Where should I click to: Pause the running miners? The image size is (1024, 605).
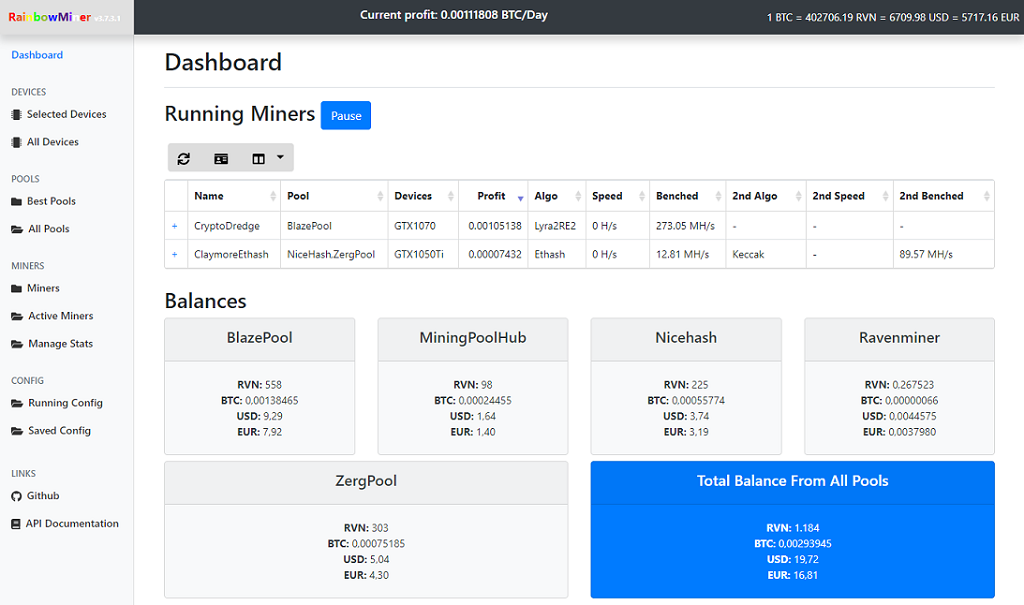tap(345, 116)
